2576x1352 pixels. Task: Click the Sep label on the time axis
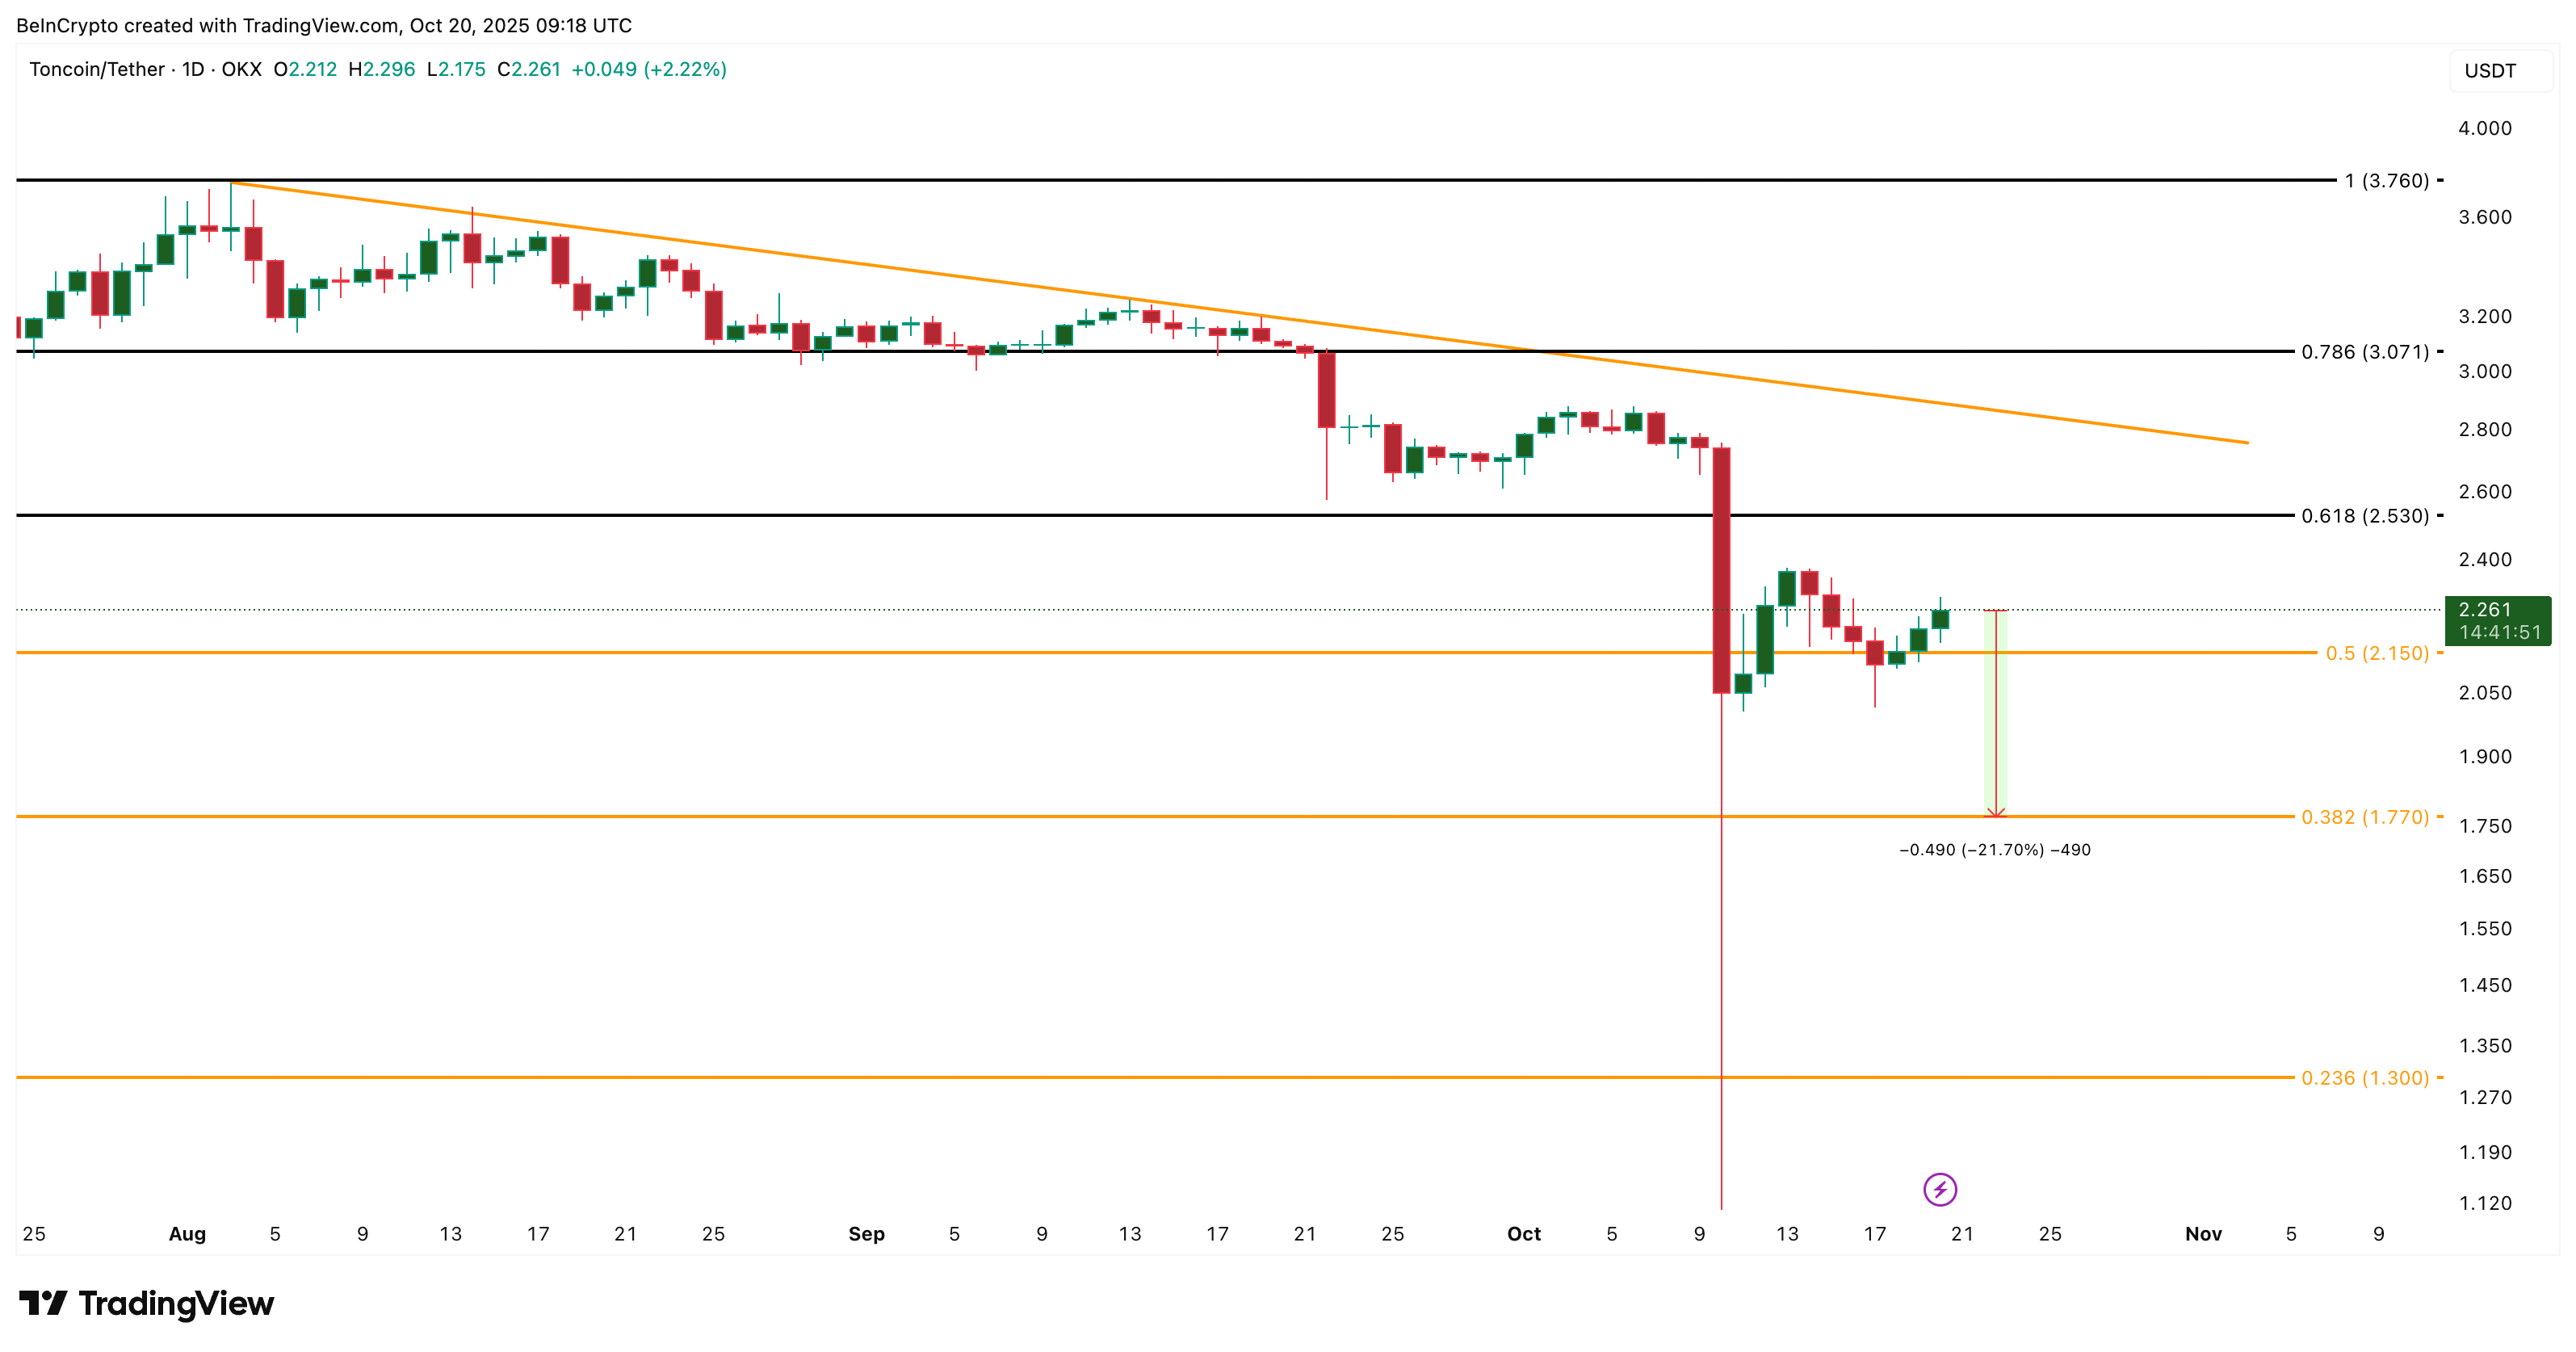866,1234
